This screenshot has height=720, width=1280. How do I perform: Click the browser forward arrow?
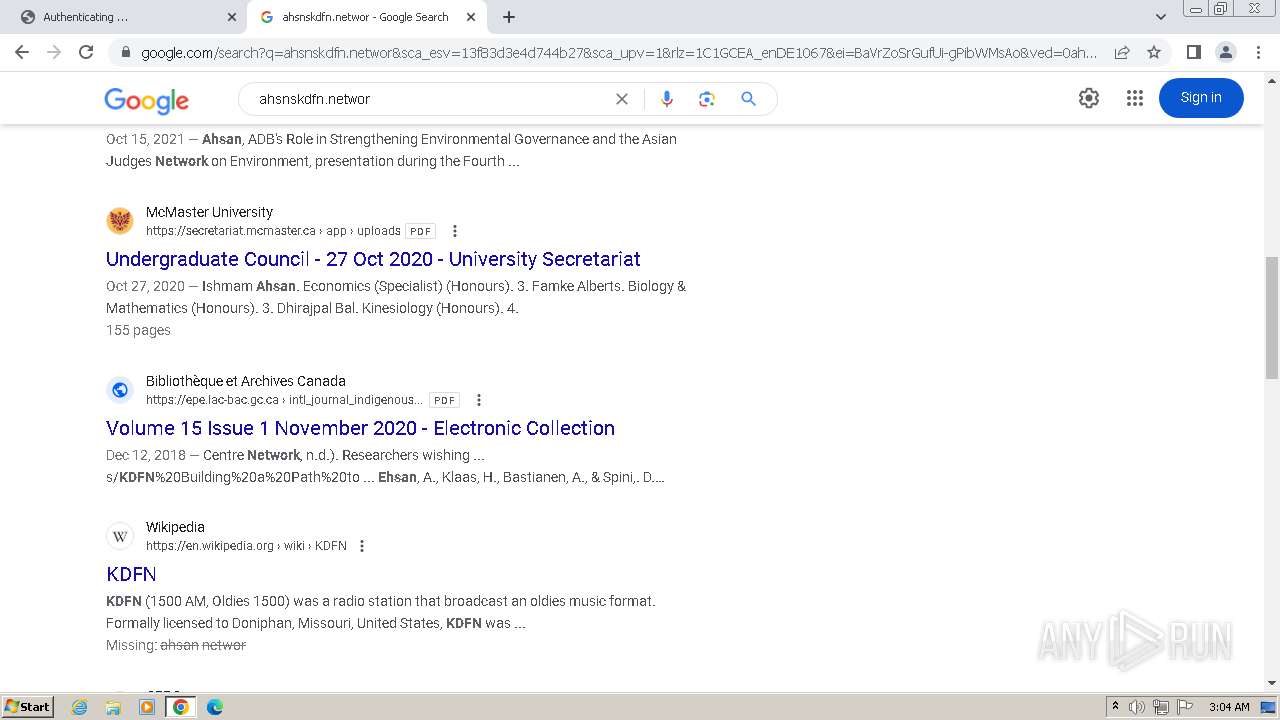(54, 52)
